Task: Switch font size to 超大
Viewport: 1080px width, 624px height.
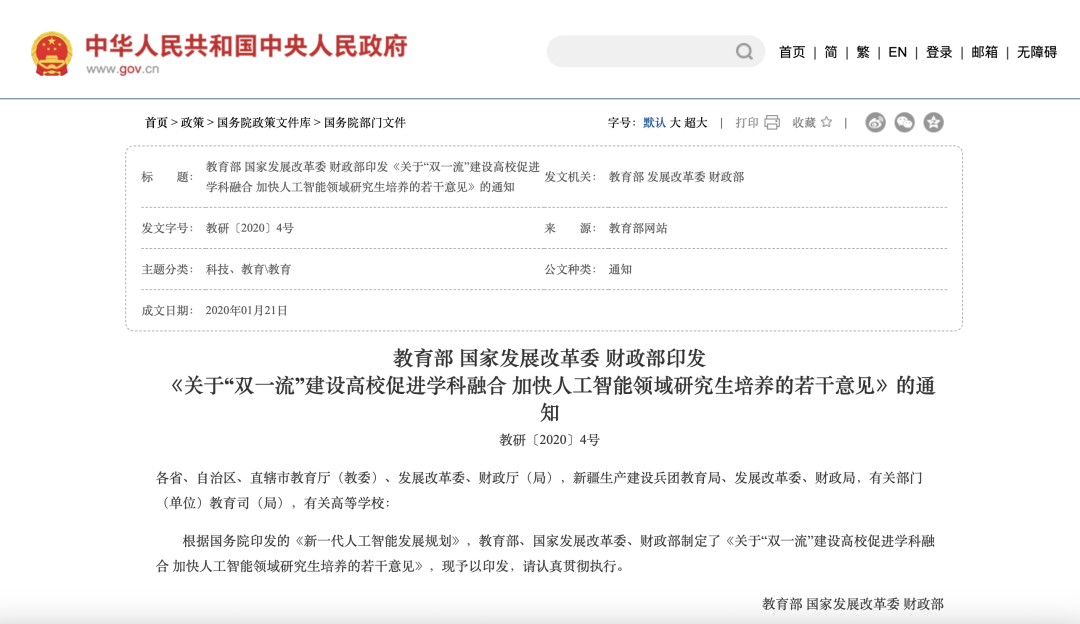Action: (x=696, y=123)
